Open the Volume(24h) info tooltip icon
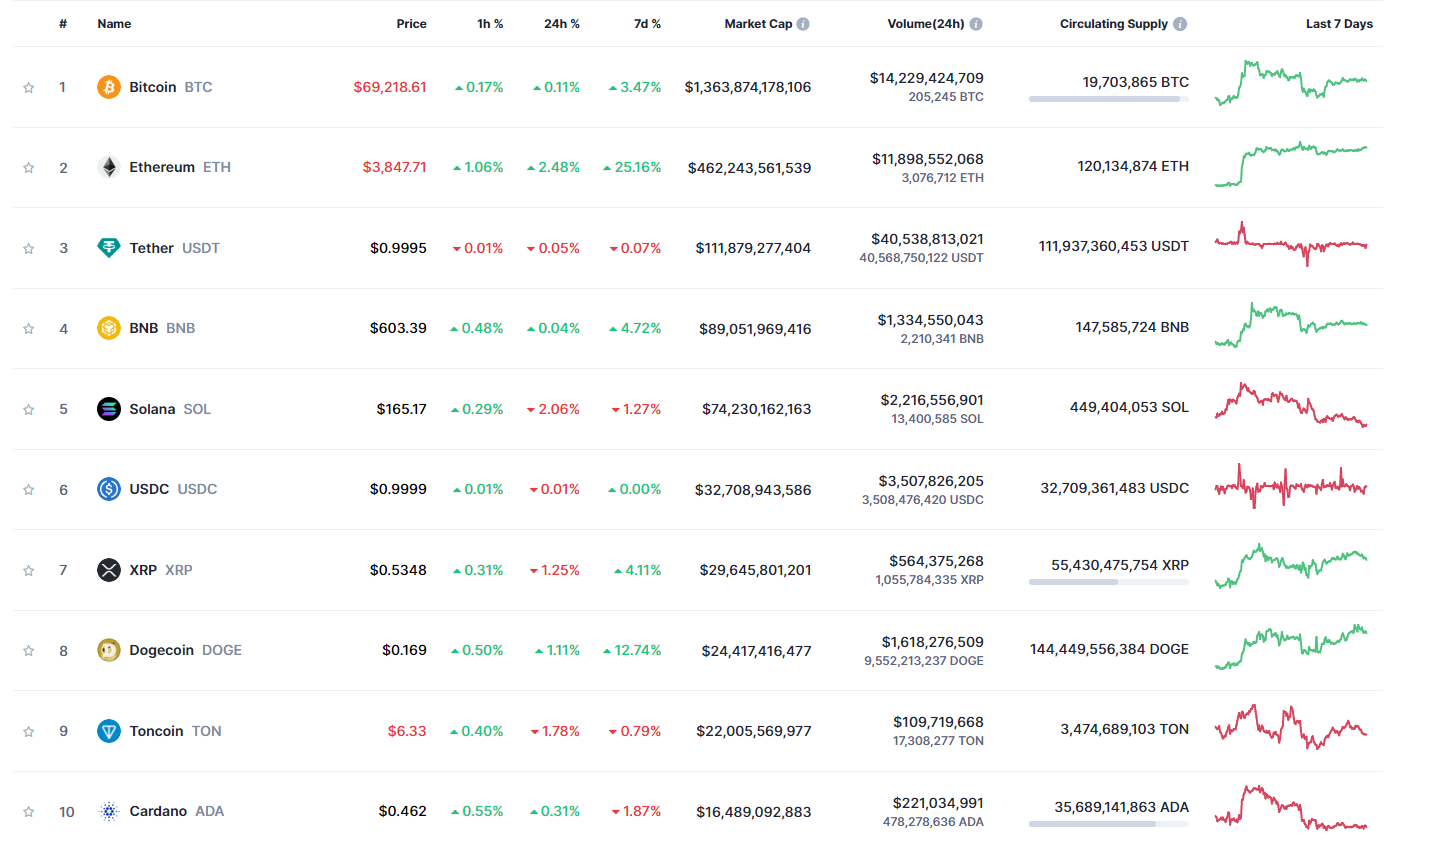Screen dimensions: 1439x848 976,24
